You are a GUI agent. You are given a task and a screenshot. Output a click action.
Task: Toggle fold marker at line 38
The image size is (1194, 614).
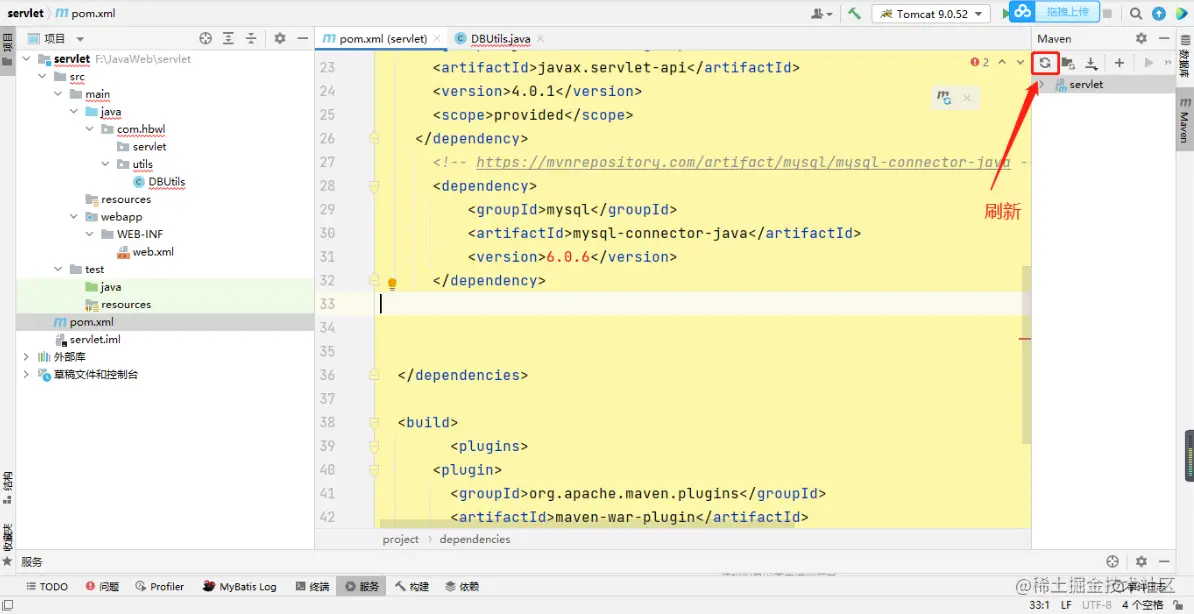coord(374,422)
